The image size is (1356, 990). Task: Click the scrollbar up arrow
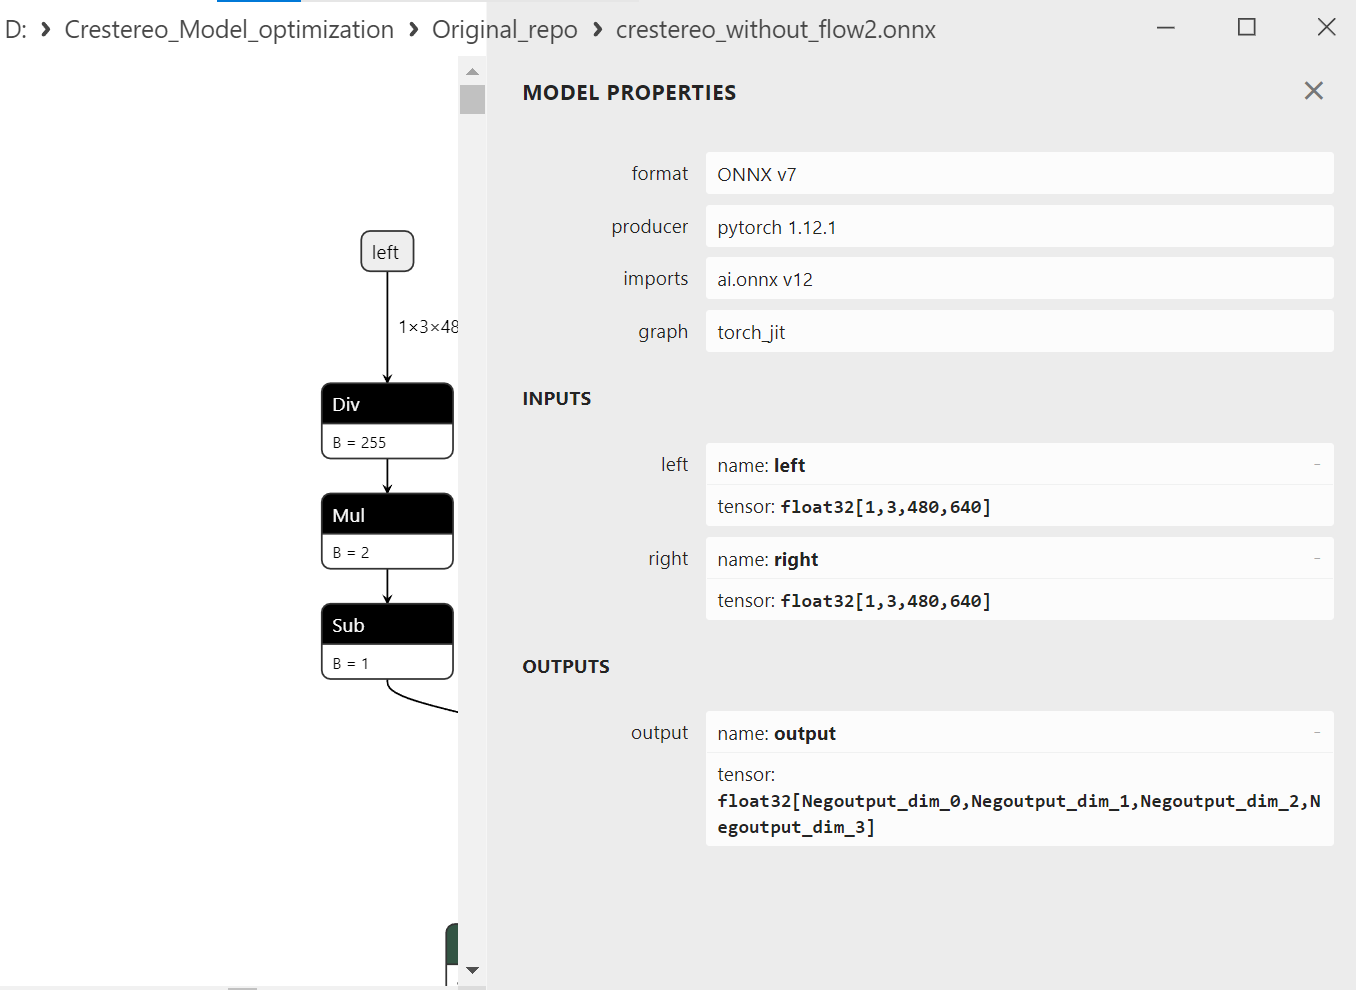click(x=472, y=70)
